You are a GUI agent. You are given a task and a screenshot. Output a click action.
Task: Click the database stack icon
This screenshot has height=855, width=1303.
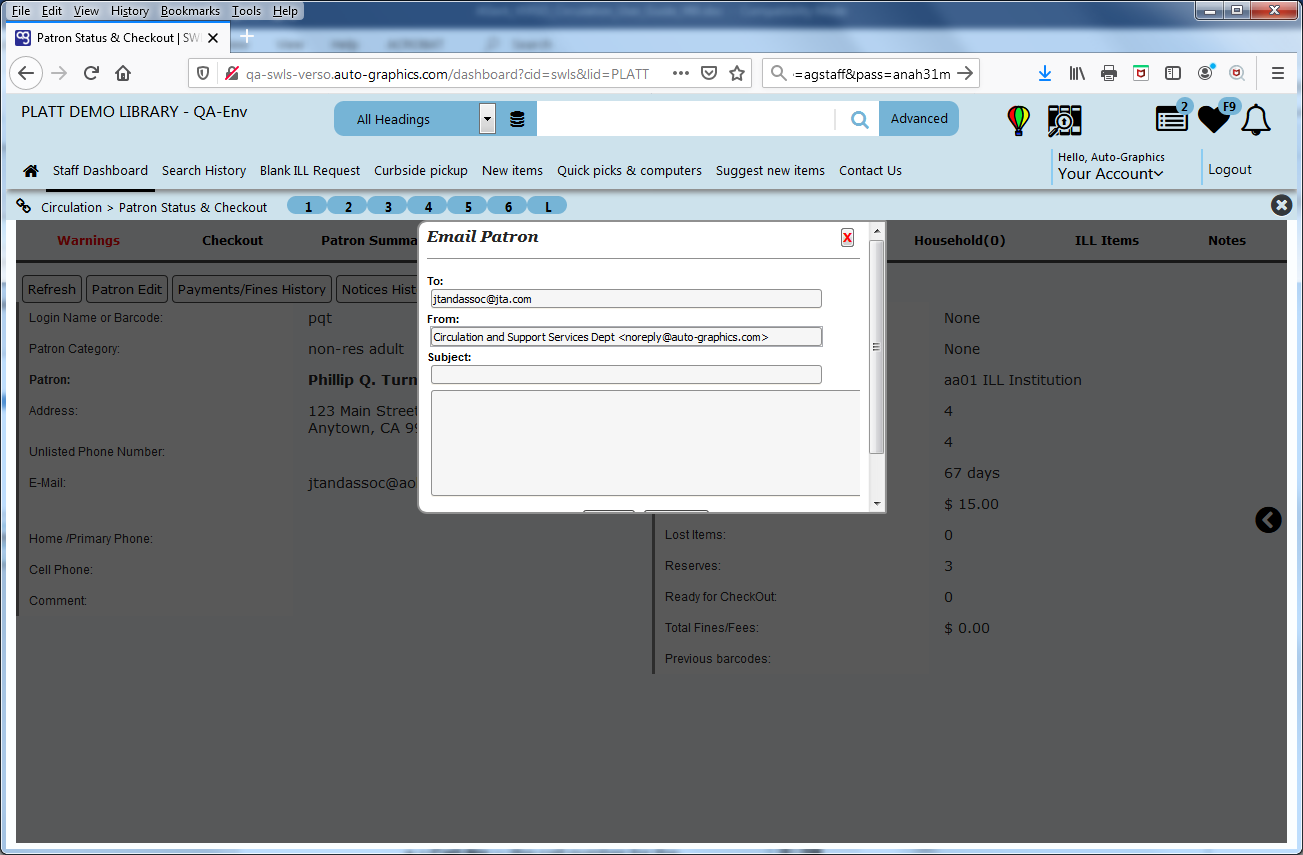pos(517,119)
